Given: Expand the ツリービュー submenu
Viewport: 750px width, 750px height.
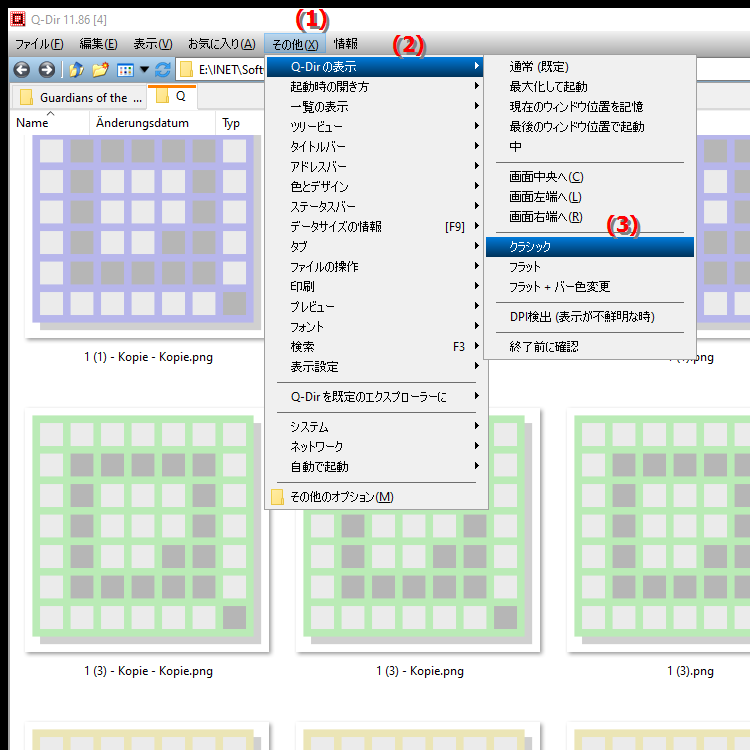Looking at the screenshot, I should pos(375,127).
